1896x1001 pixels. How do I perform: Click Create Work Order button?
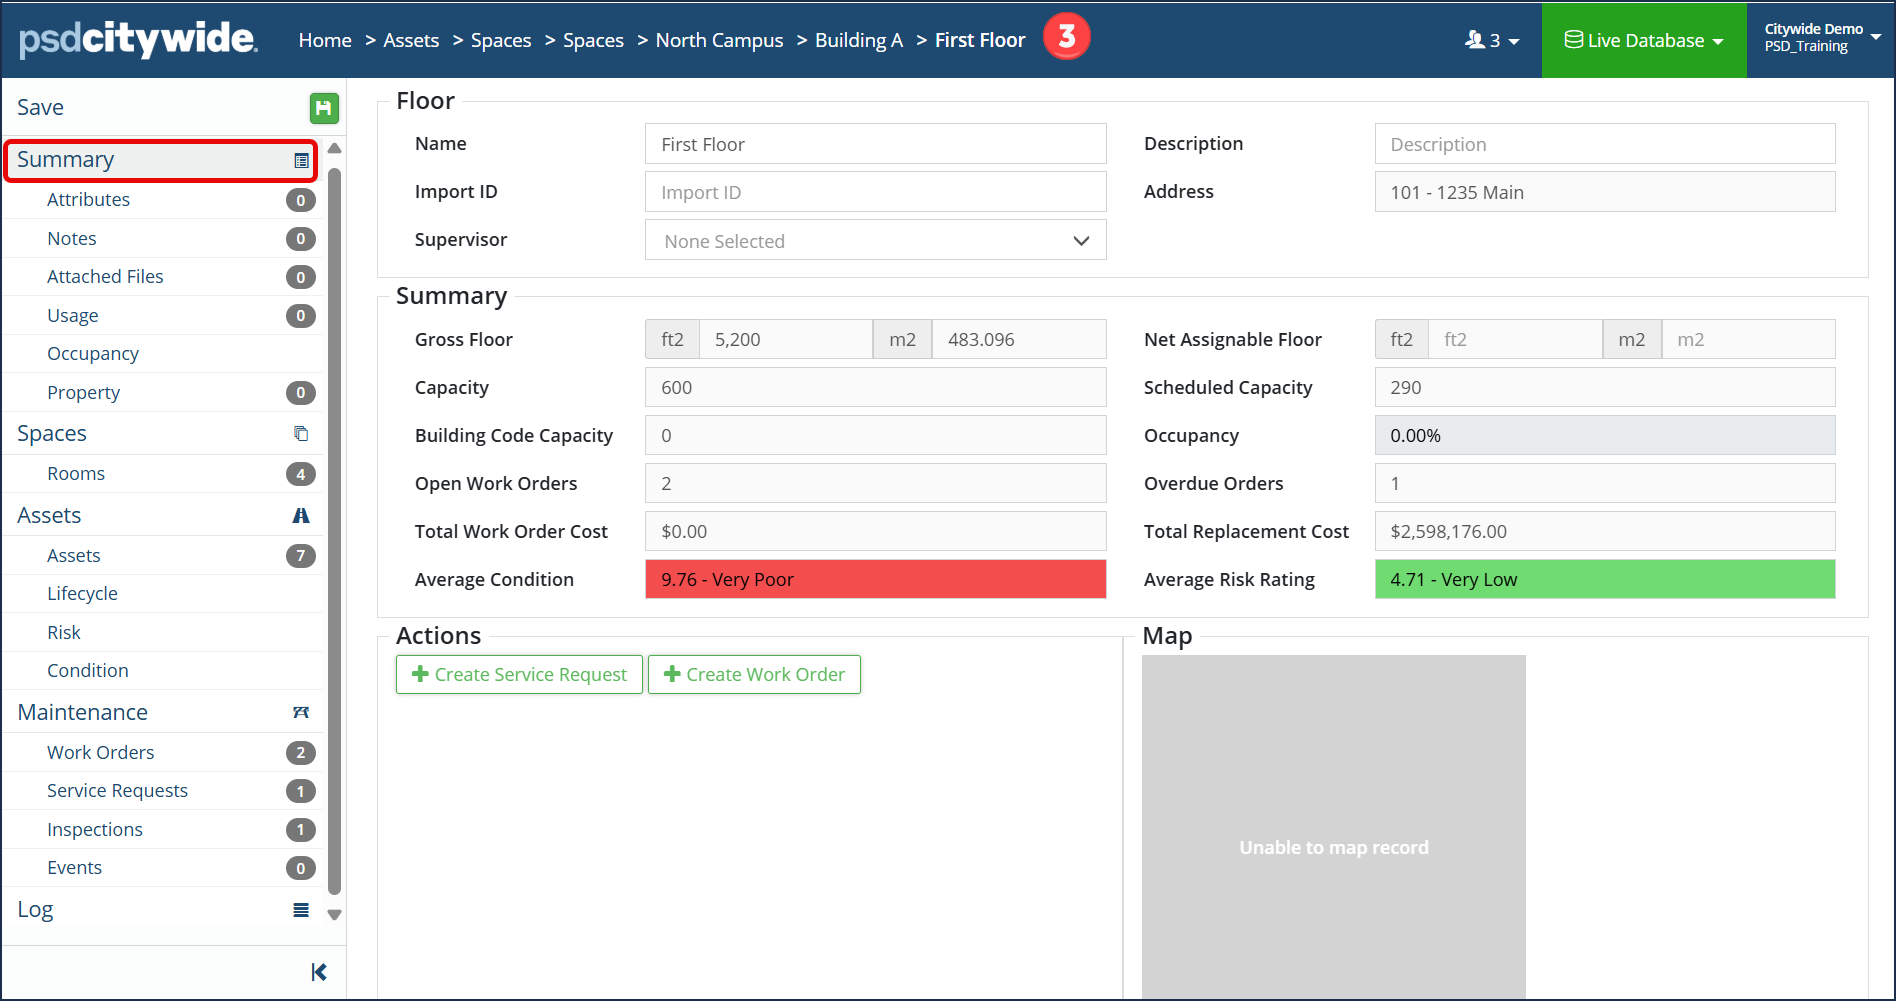point(754,675)
